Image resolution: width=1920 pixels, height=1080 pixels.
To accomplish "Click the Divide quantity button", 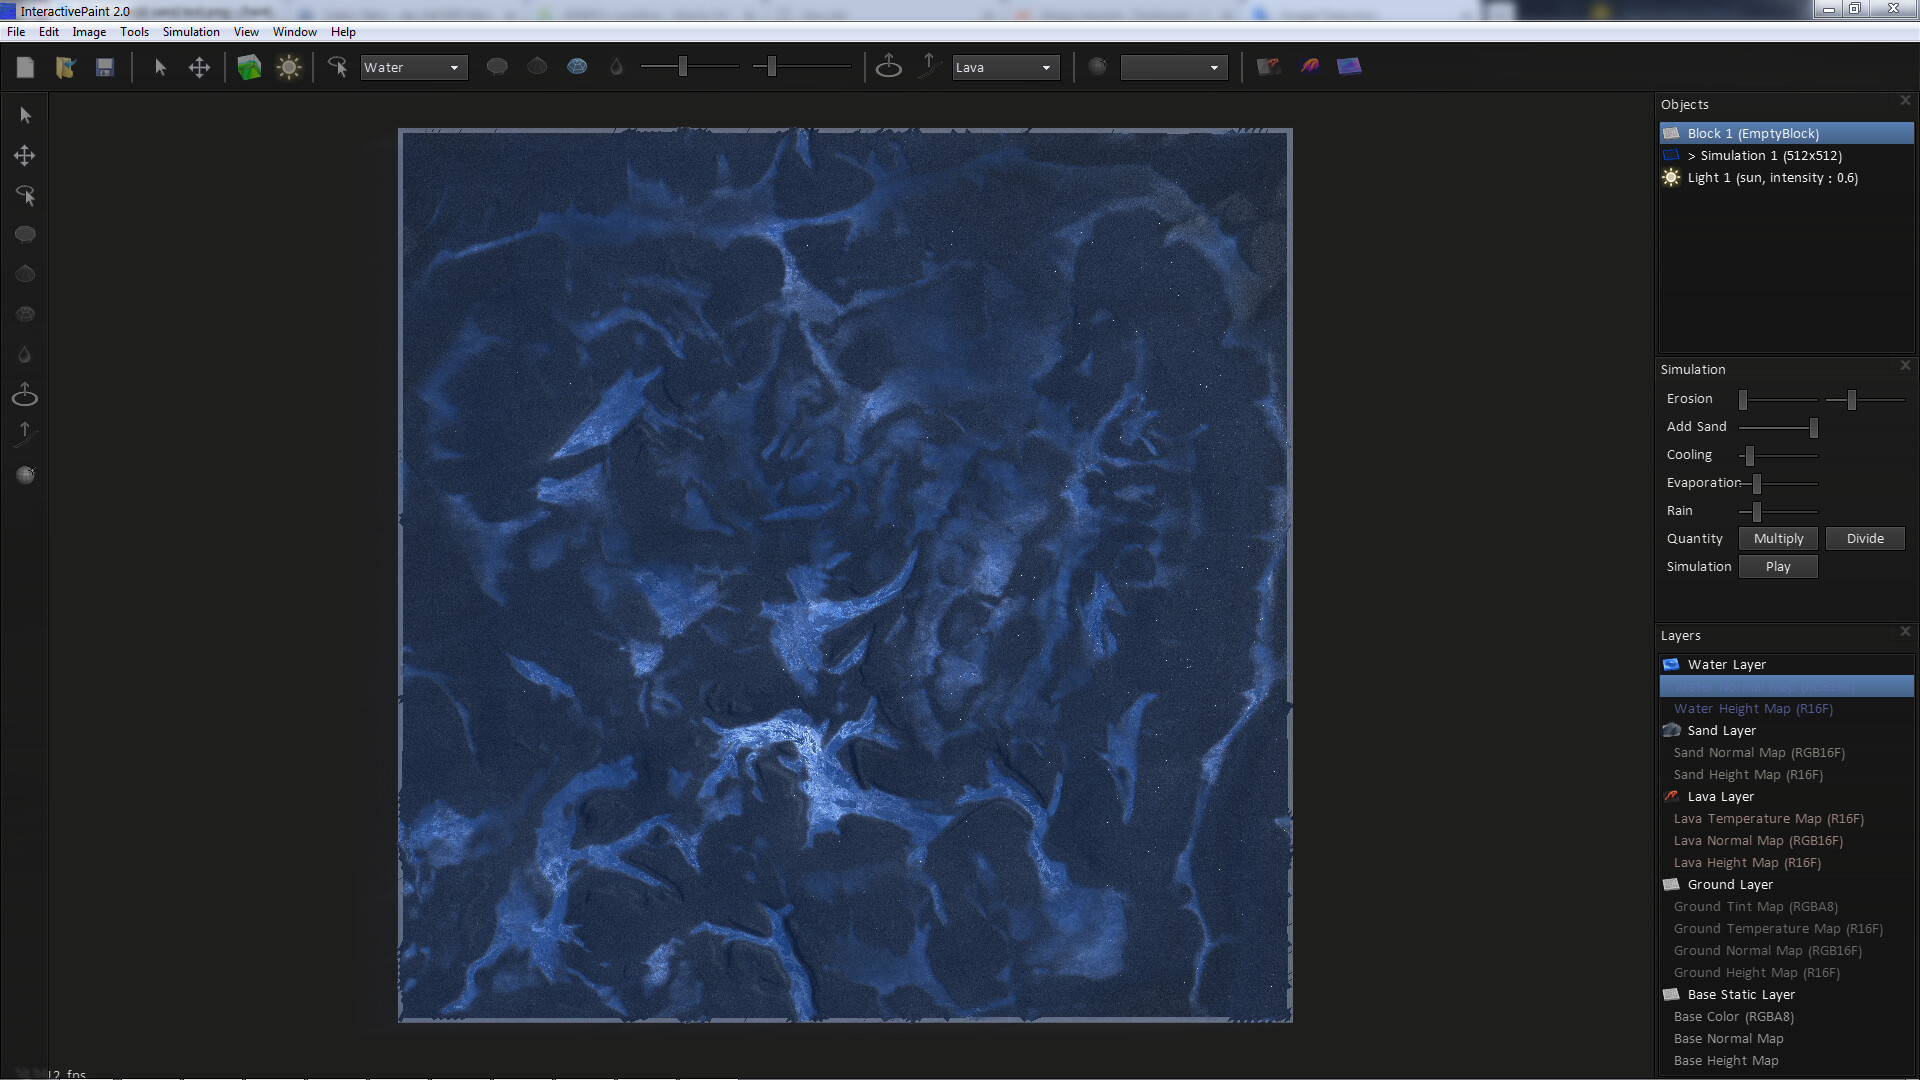I will tap(1865, 538).
